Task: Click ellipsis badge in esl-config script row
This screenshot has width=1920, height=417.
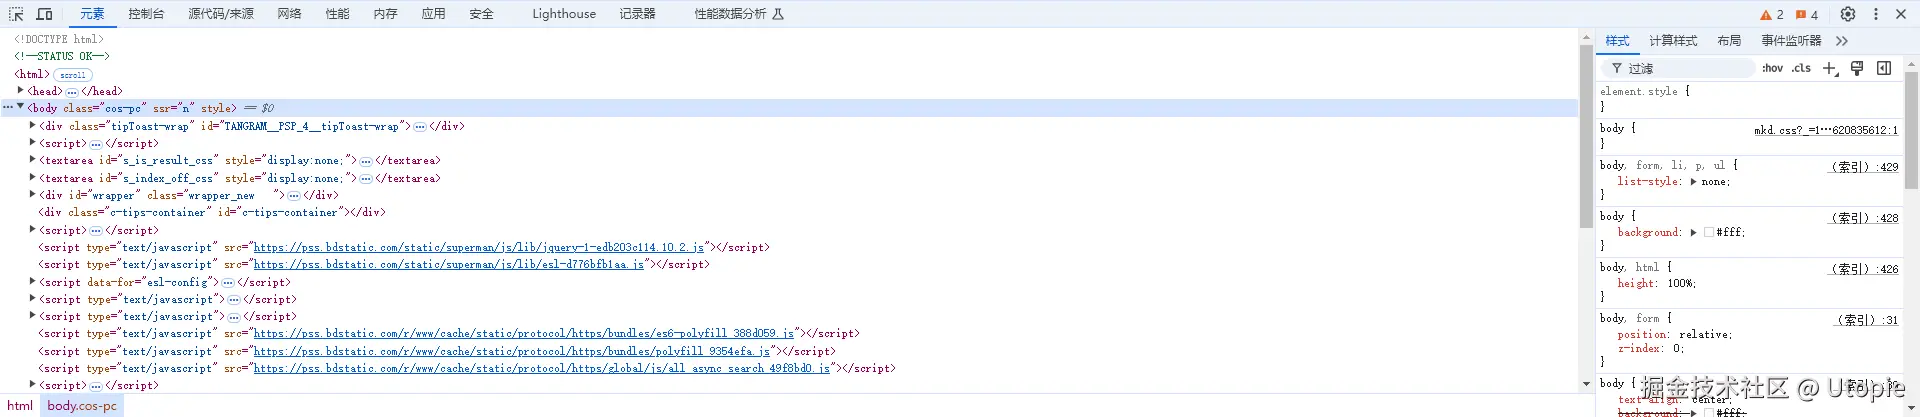Action: (228, 283)
